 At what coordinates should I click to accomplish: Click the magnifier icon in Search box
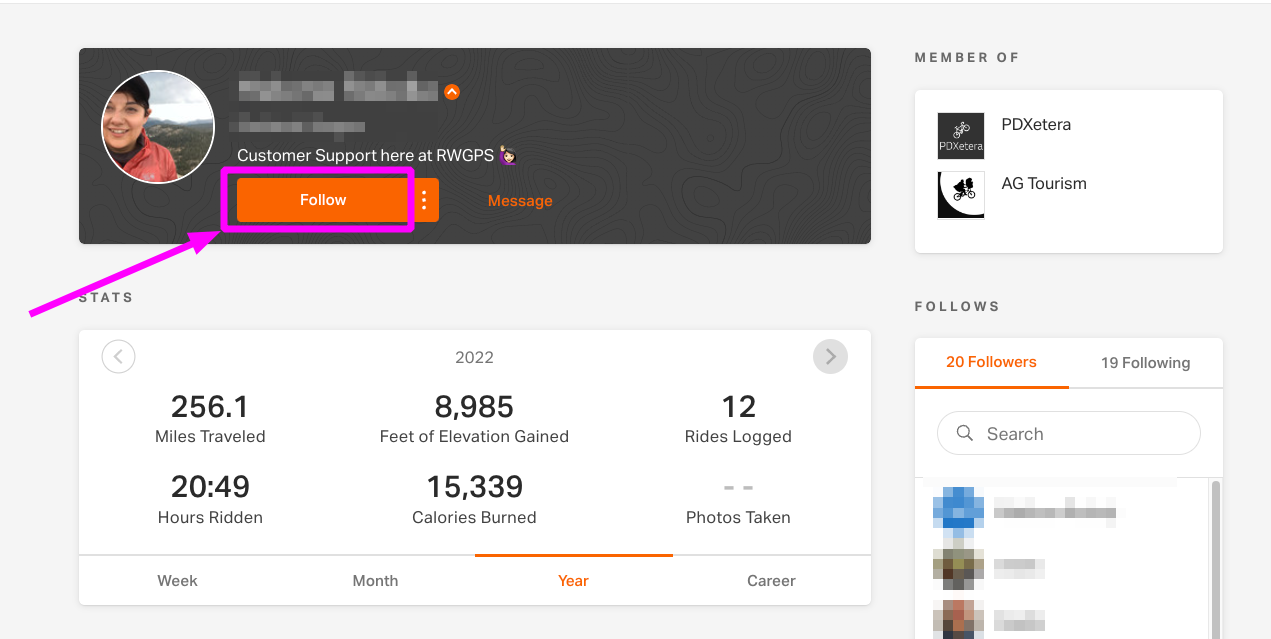coord(965,433)
